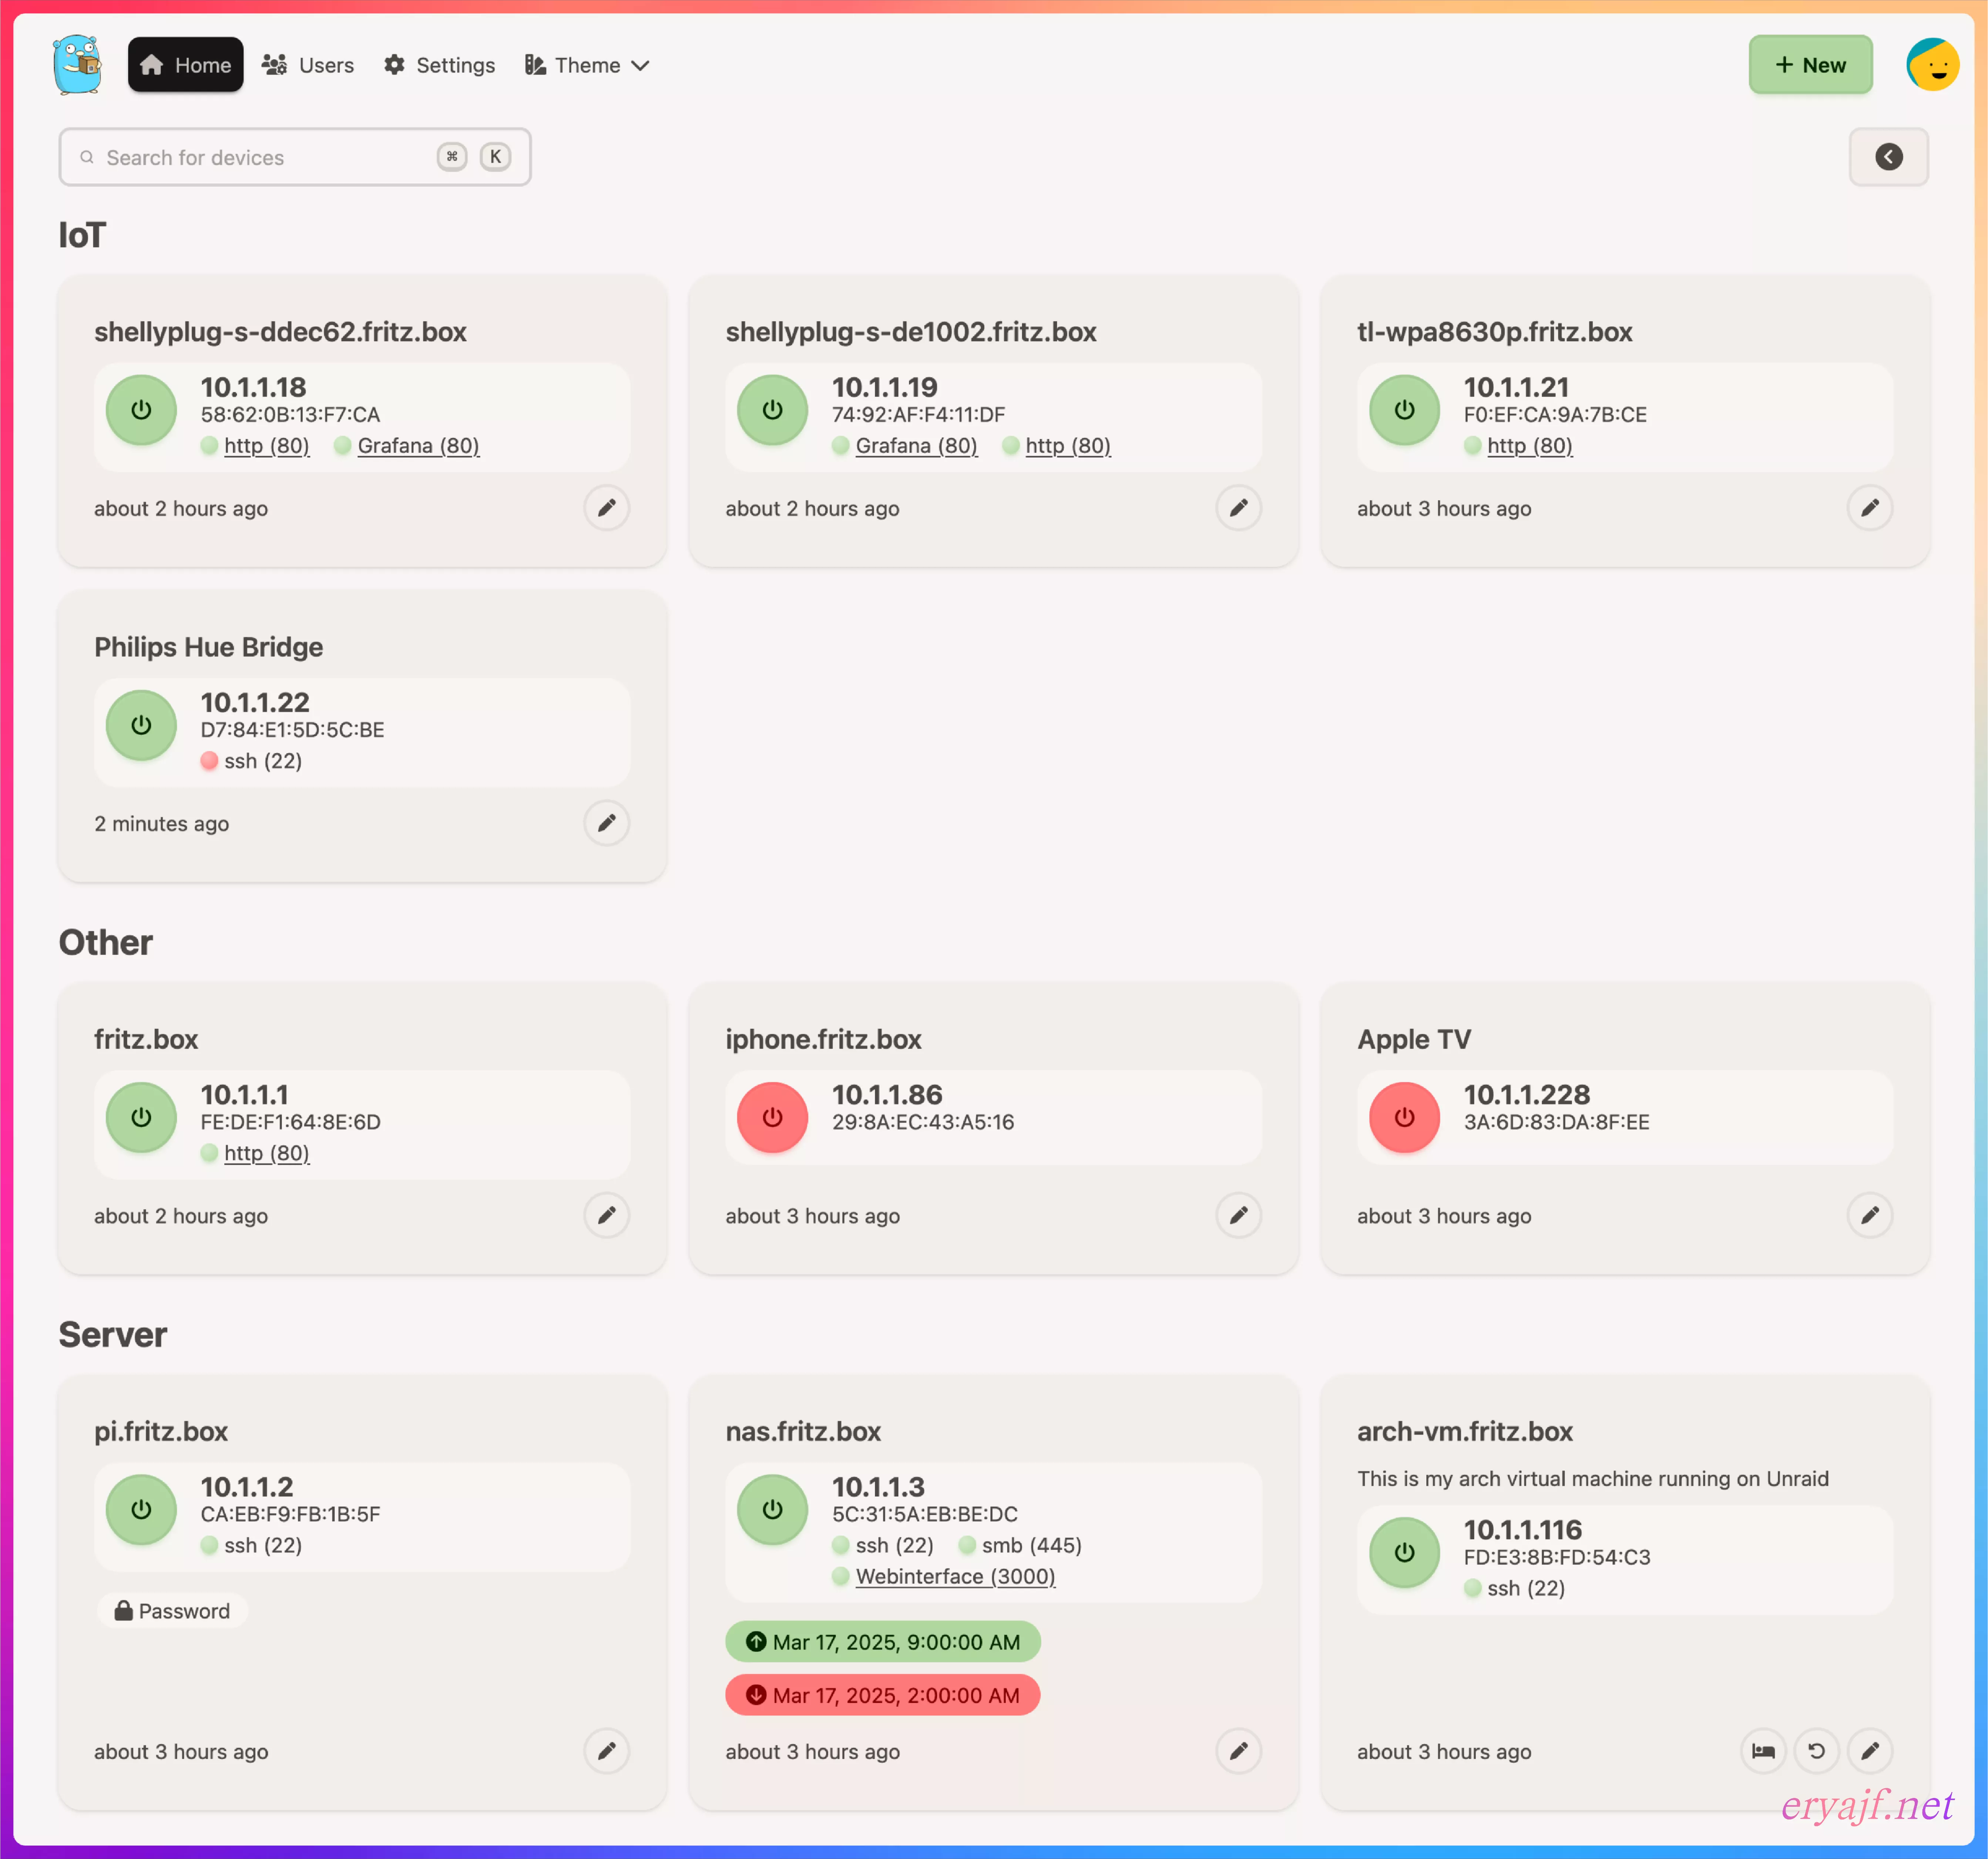This screenshot has height=1859, width=1988.
Task: Edit the Philips Hue Bridge device
Action: pos(606,823)
